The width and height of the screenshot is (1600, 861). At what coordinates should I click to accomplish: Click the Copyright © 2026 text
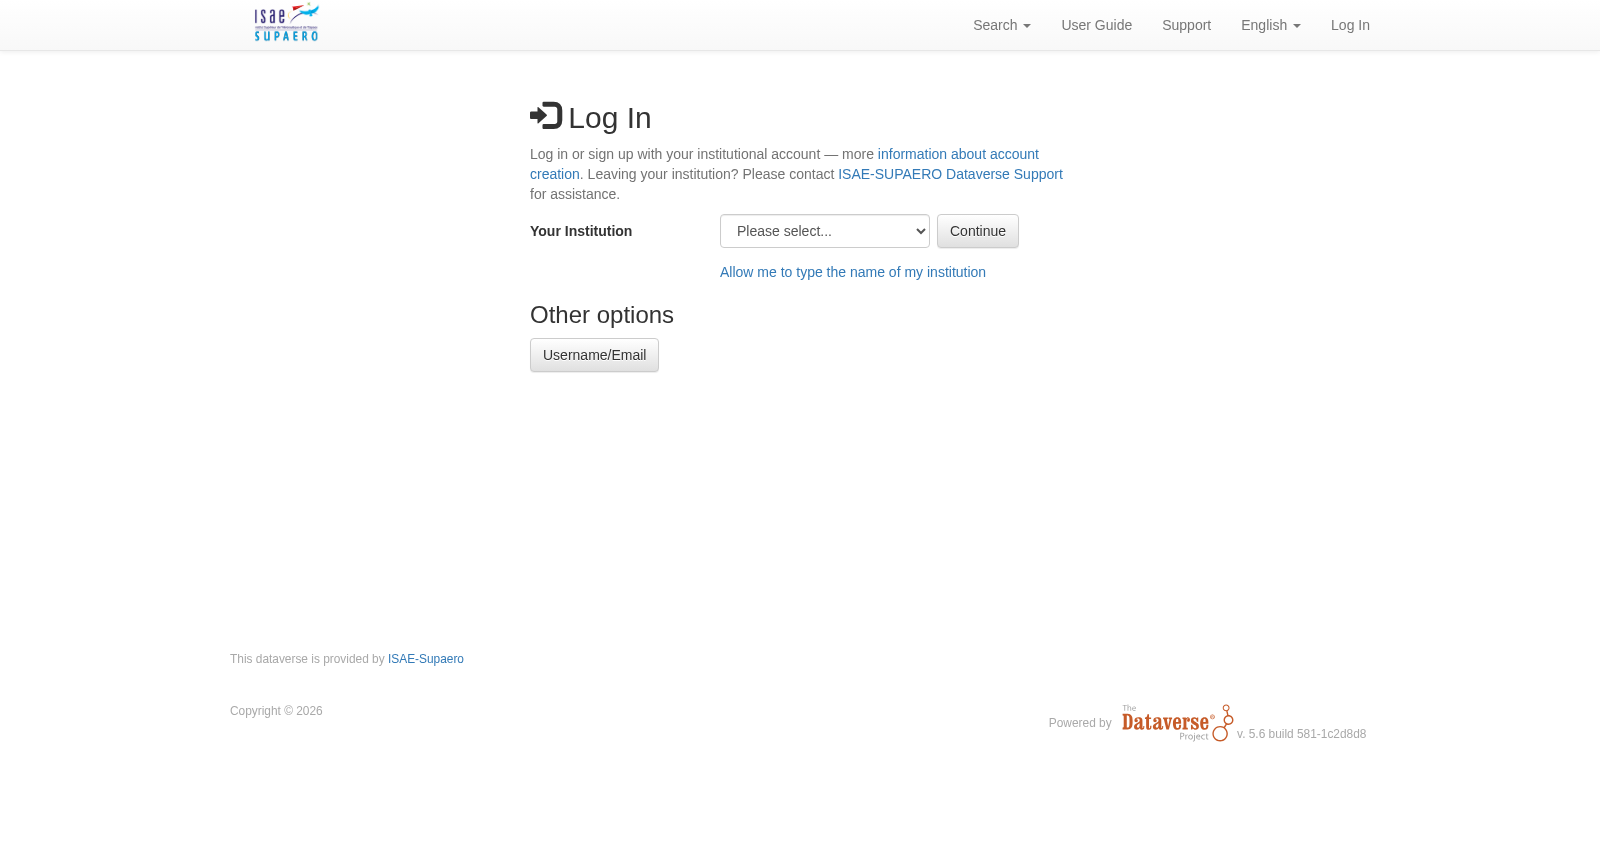pos(276,711)
